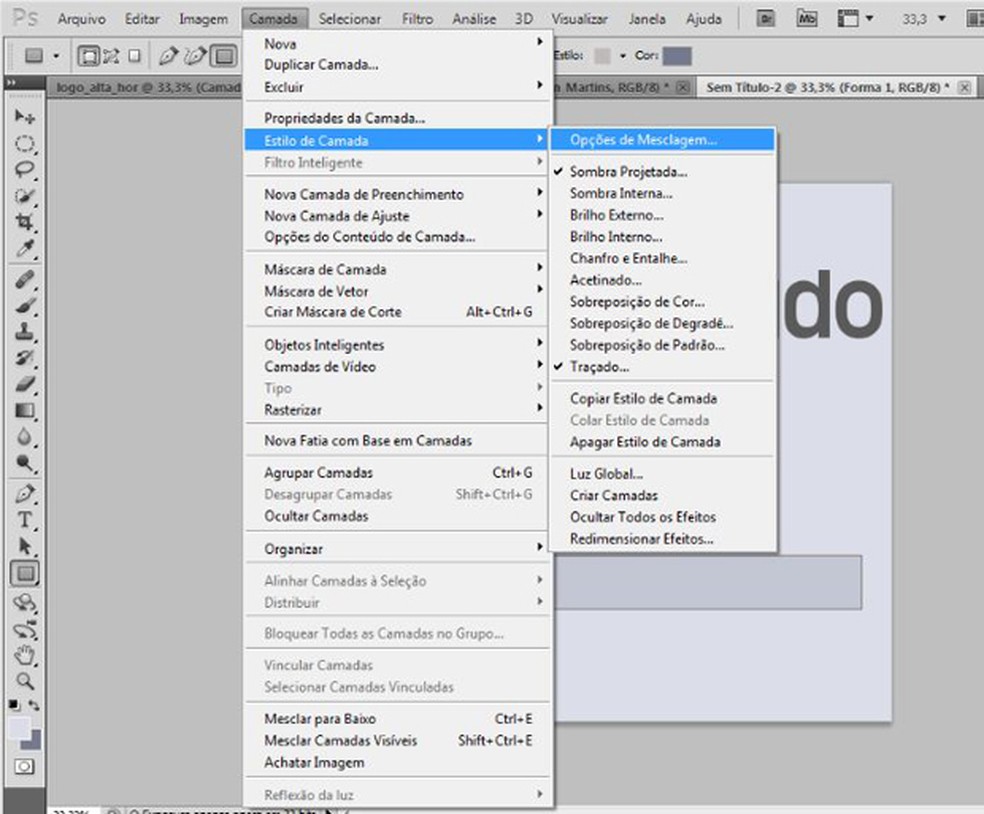Select the Eyedropper tool
Viewport: 984px width, 814px height.
(24, 249)
